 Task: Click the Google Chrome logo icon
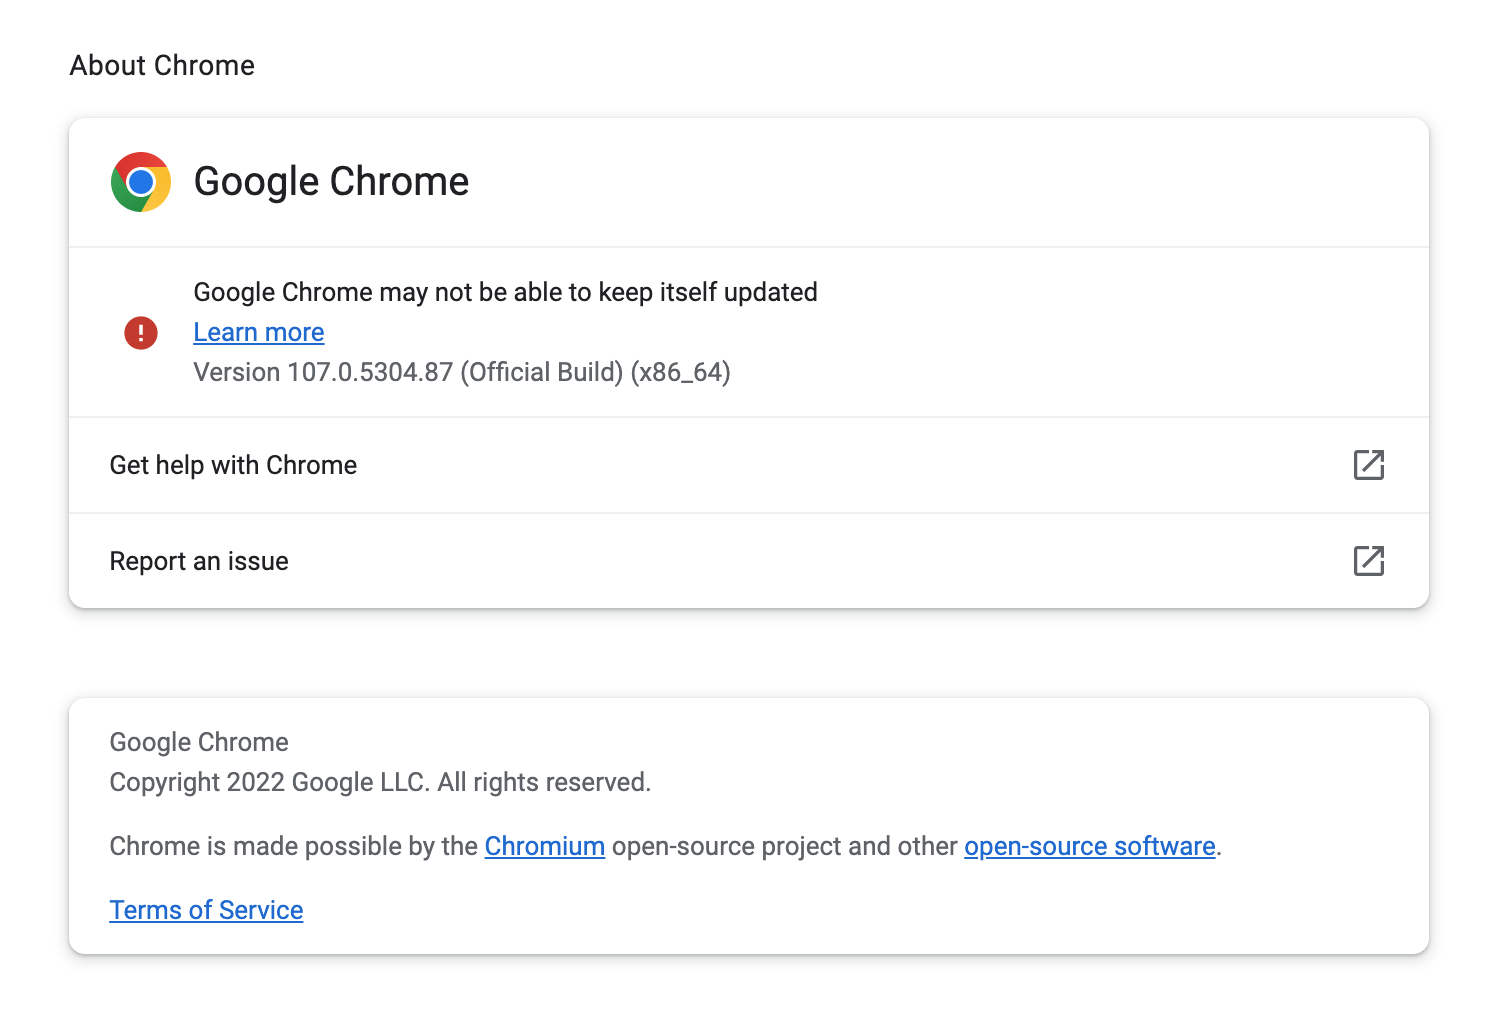pyautogui.click(x=141, y=182)
